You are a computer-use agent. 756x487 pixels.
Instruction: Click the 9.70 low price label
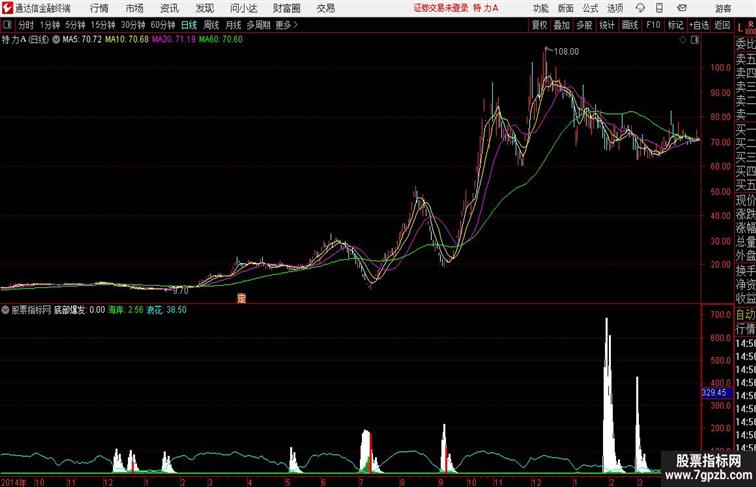point(180,291)
